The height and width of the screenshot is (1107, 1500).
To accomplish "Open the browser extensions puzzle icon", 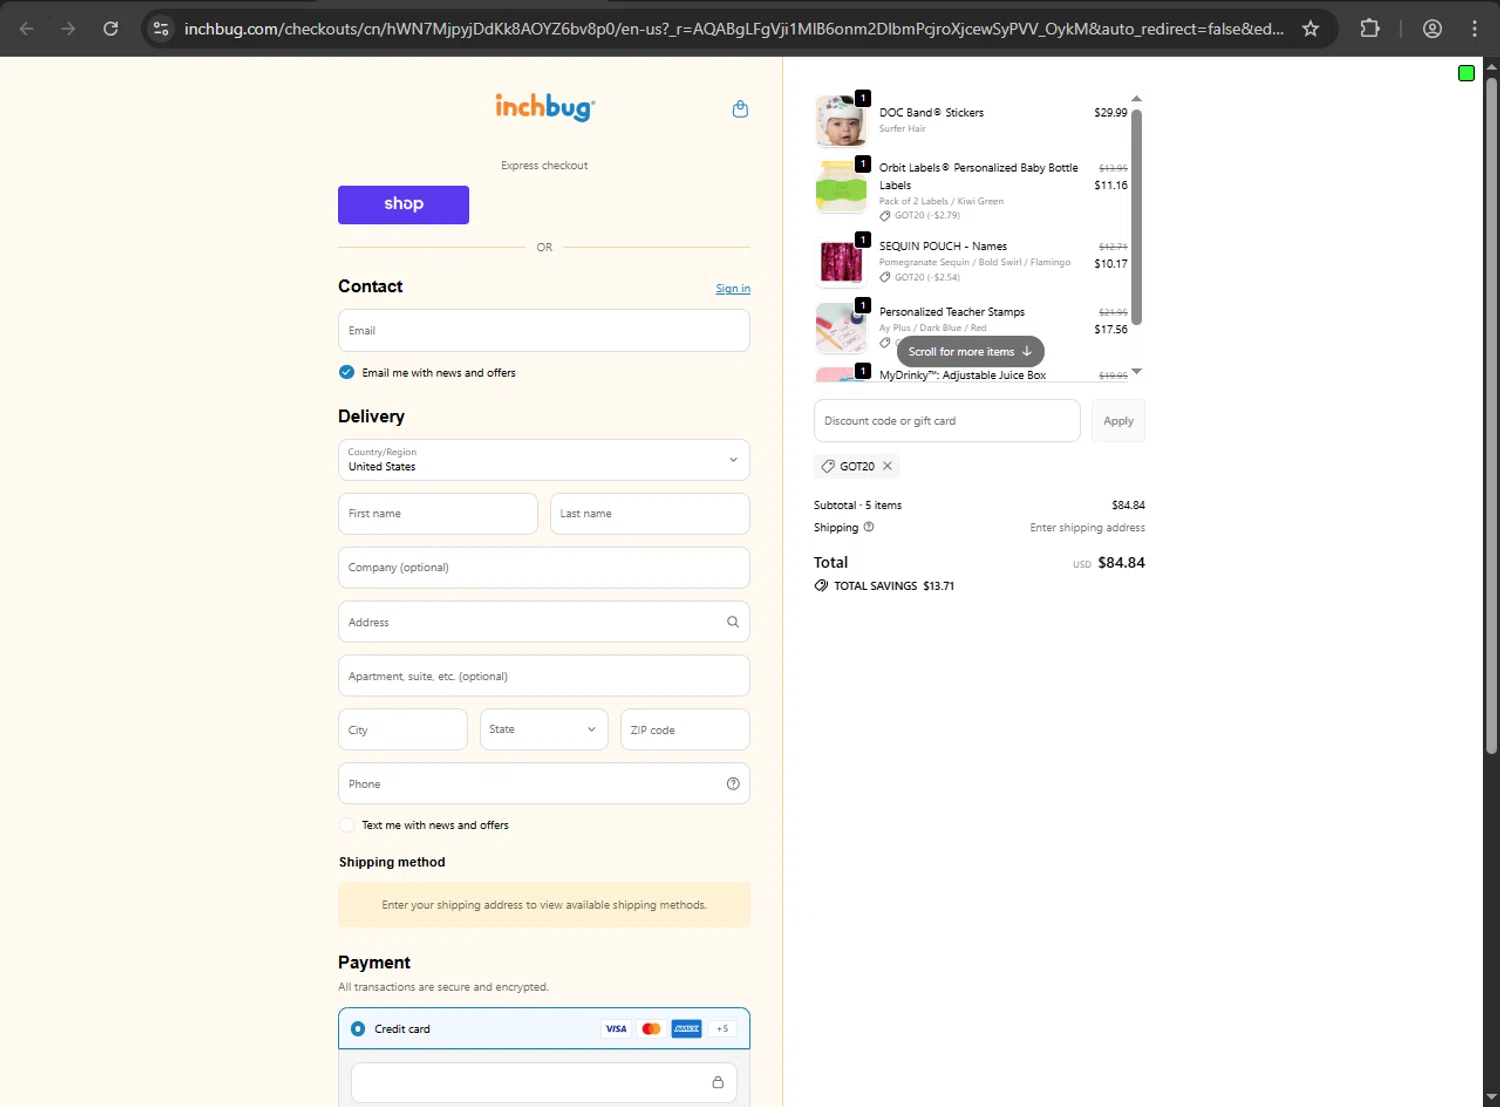I will (1370, 29).
